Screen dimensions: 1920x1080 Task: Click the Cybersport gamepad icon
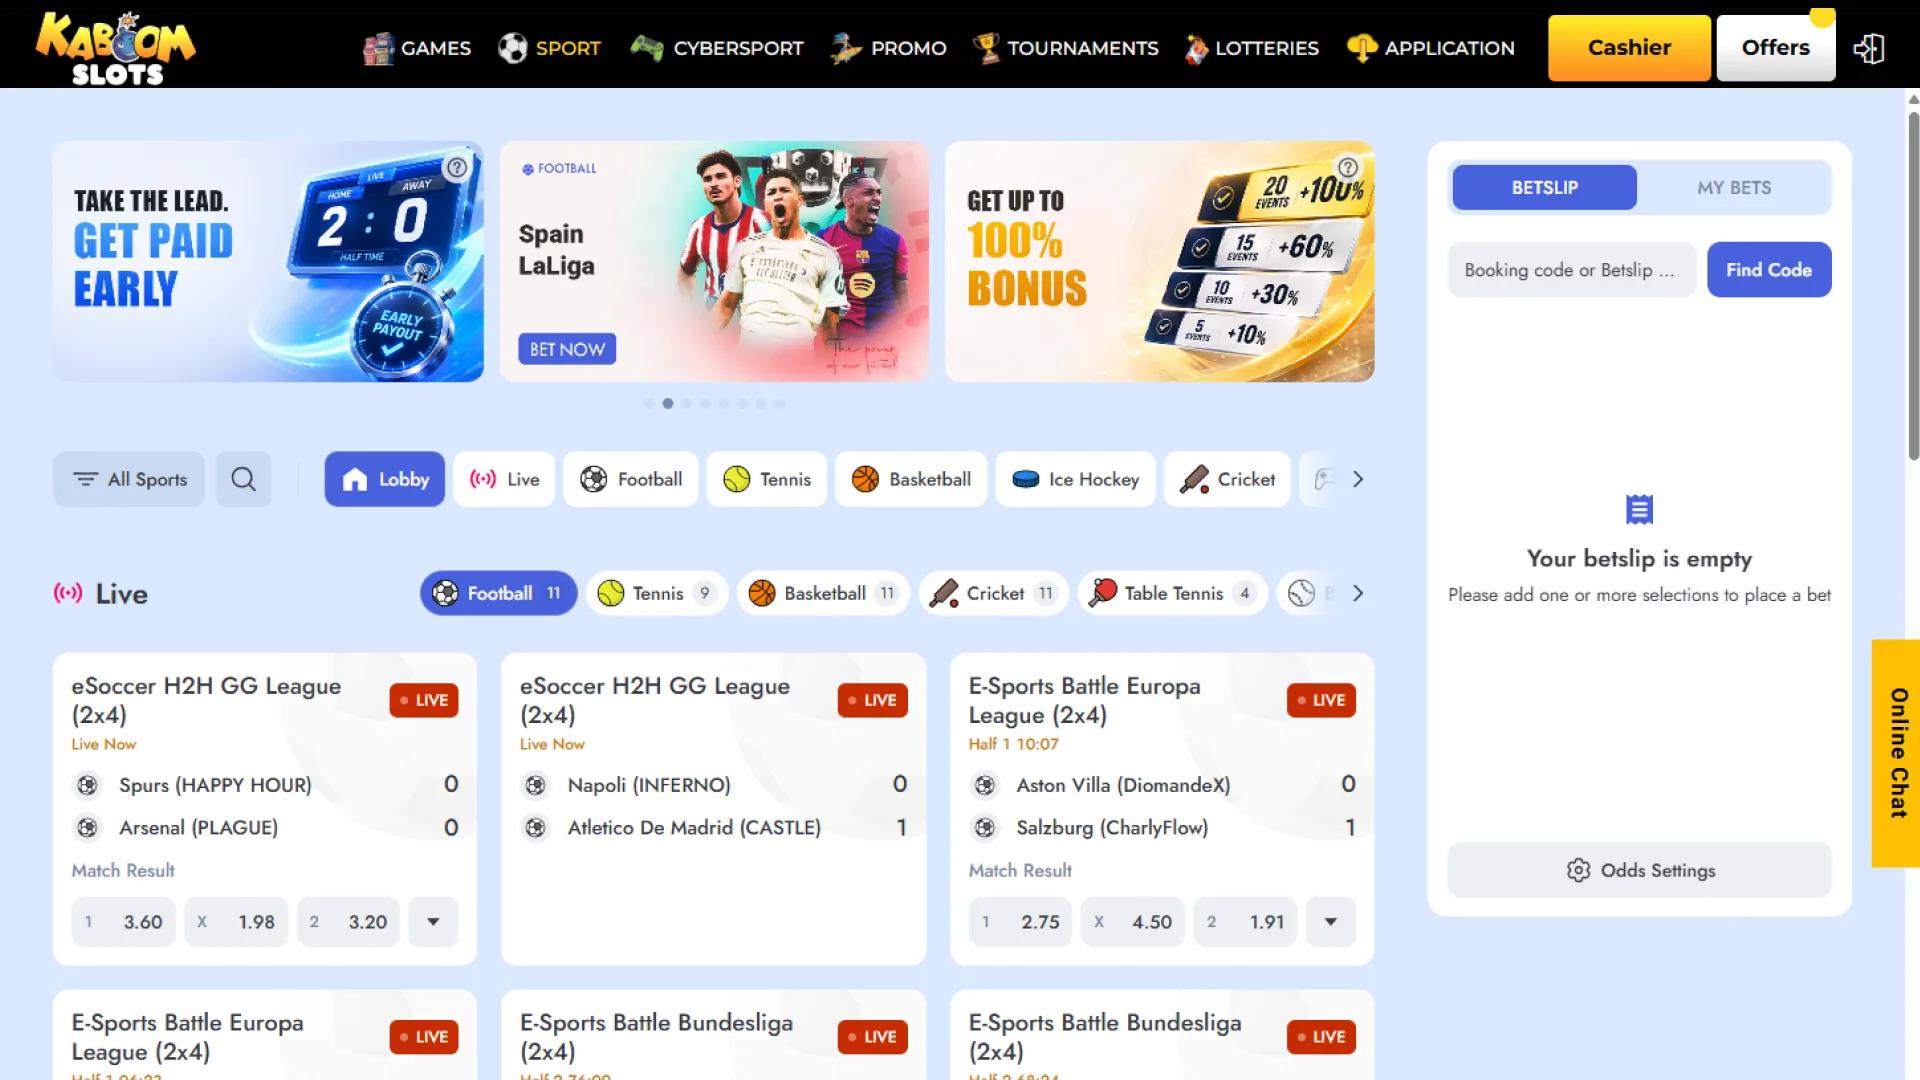[647, 48]
